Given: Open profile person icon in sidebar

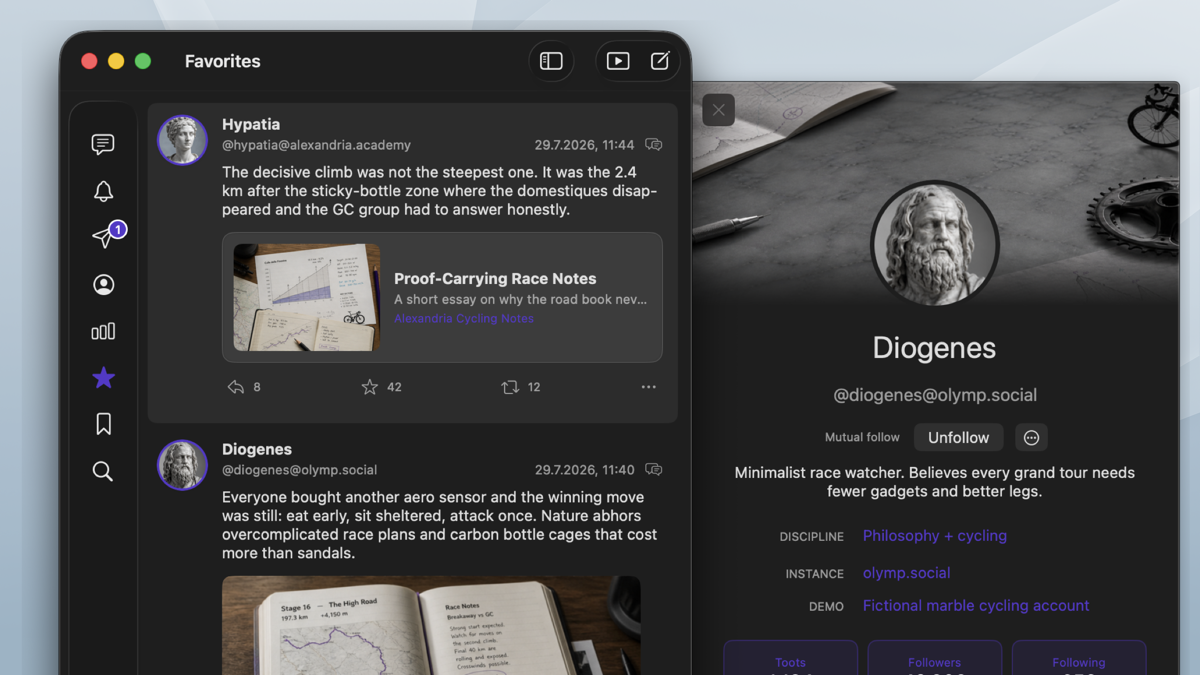Looking at the screenshot, I should pos(103,285).
